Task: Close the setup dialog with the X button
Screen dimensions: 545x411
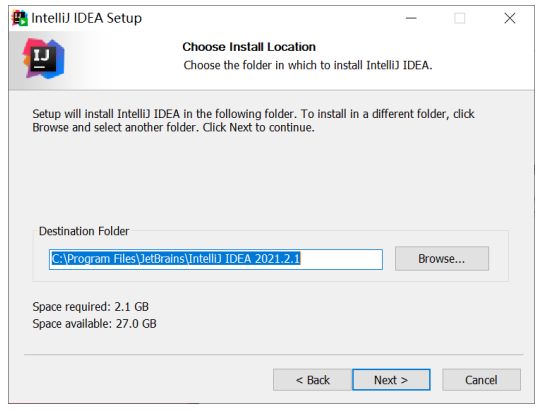Action: pyautogui.click(x=510, y=18)
